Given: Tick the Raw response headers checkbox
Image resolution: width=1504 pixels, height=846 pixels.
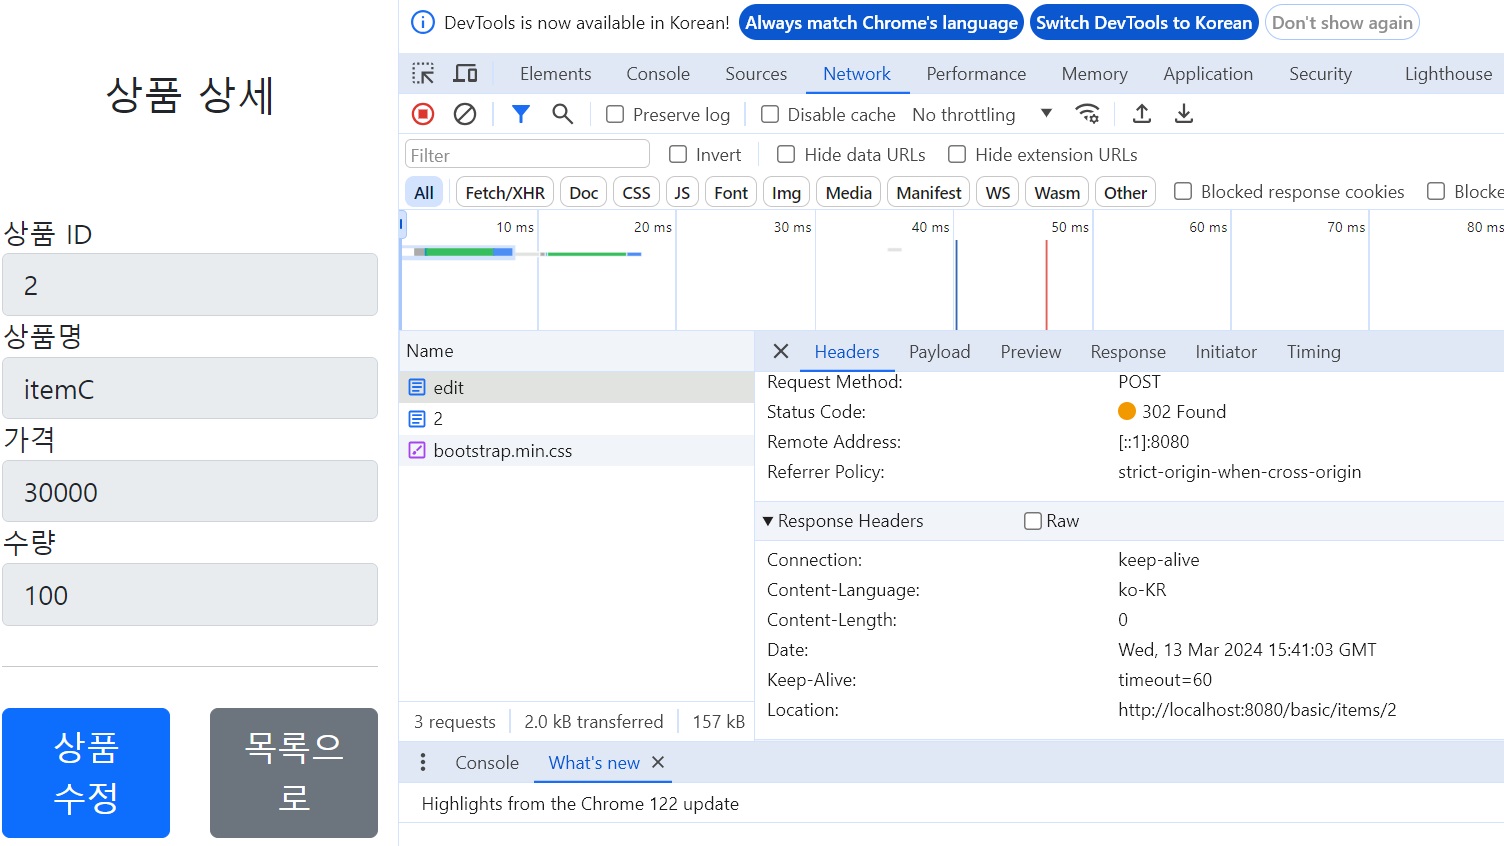Looking at the screenshot, I should pos(1033,521).
